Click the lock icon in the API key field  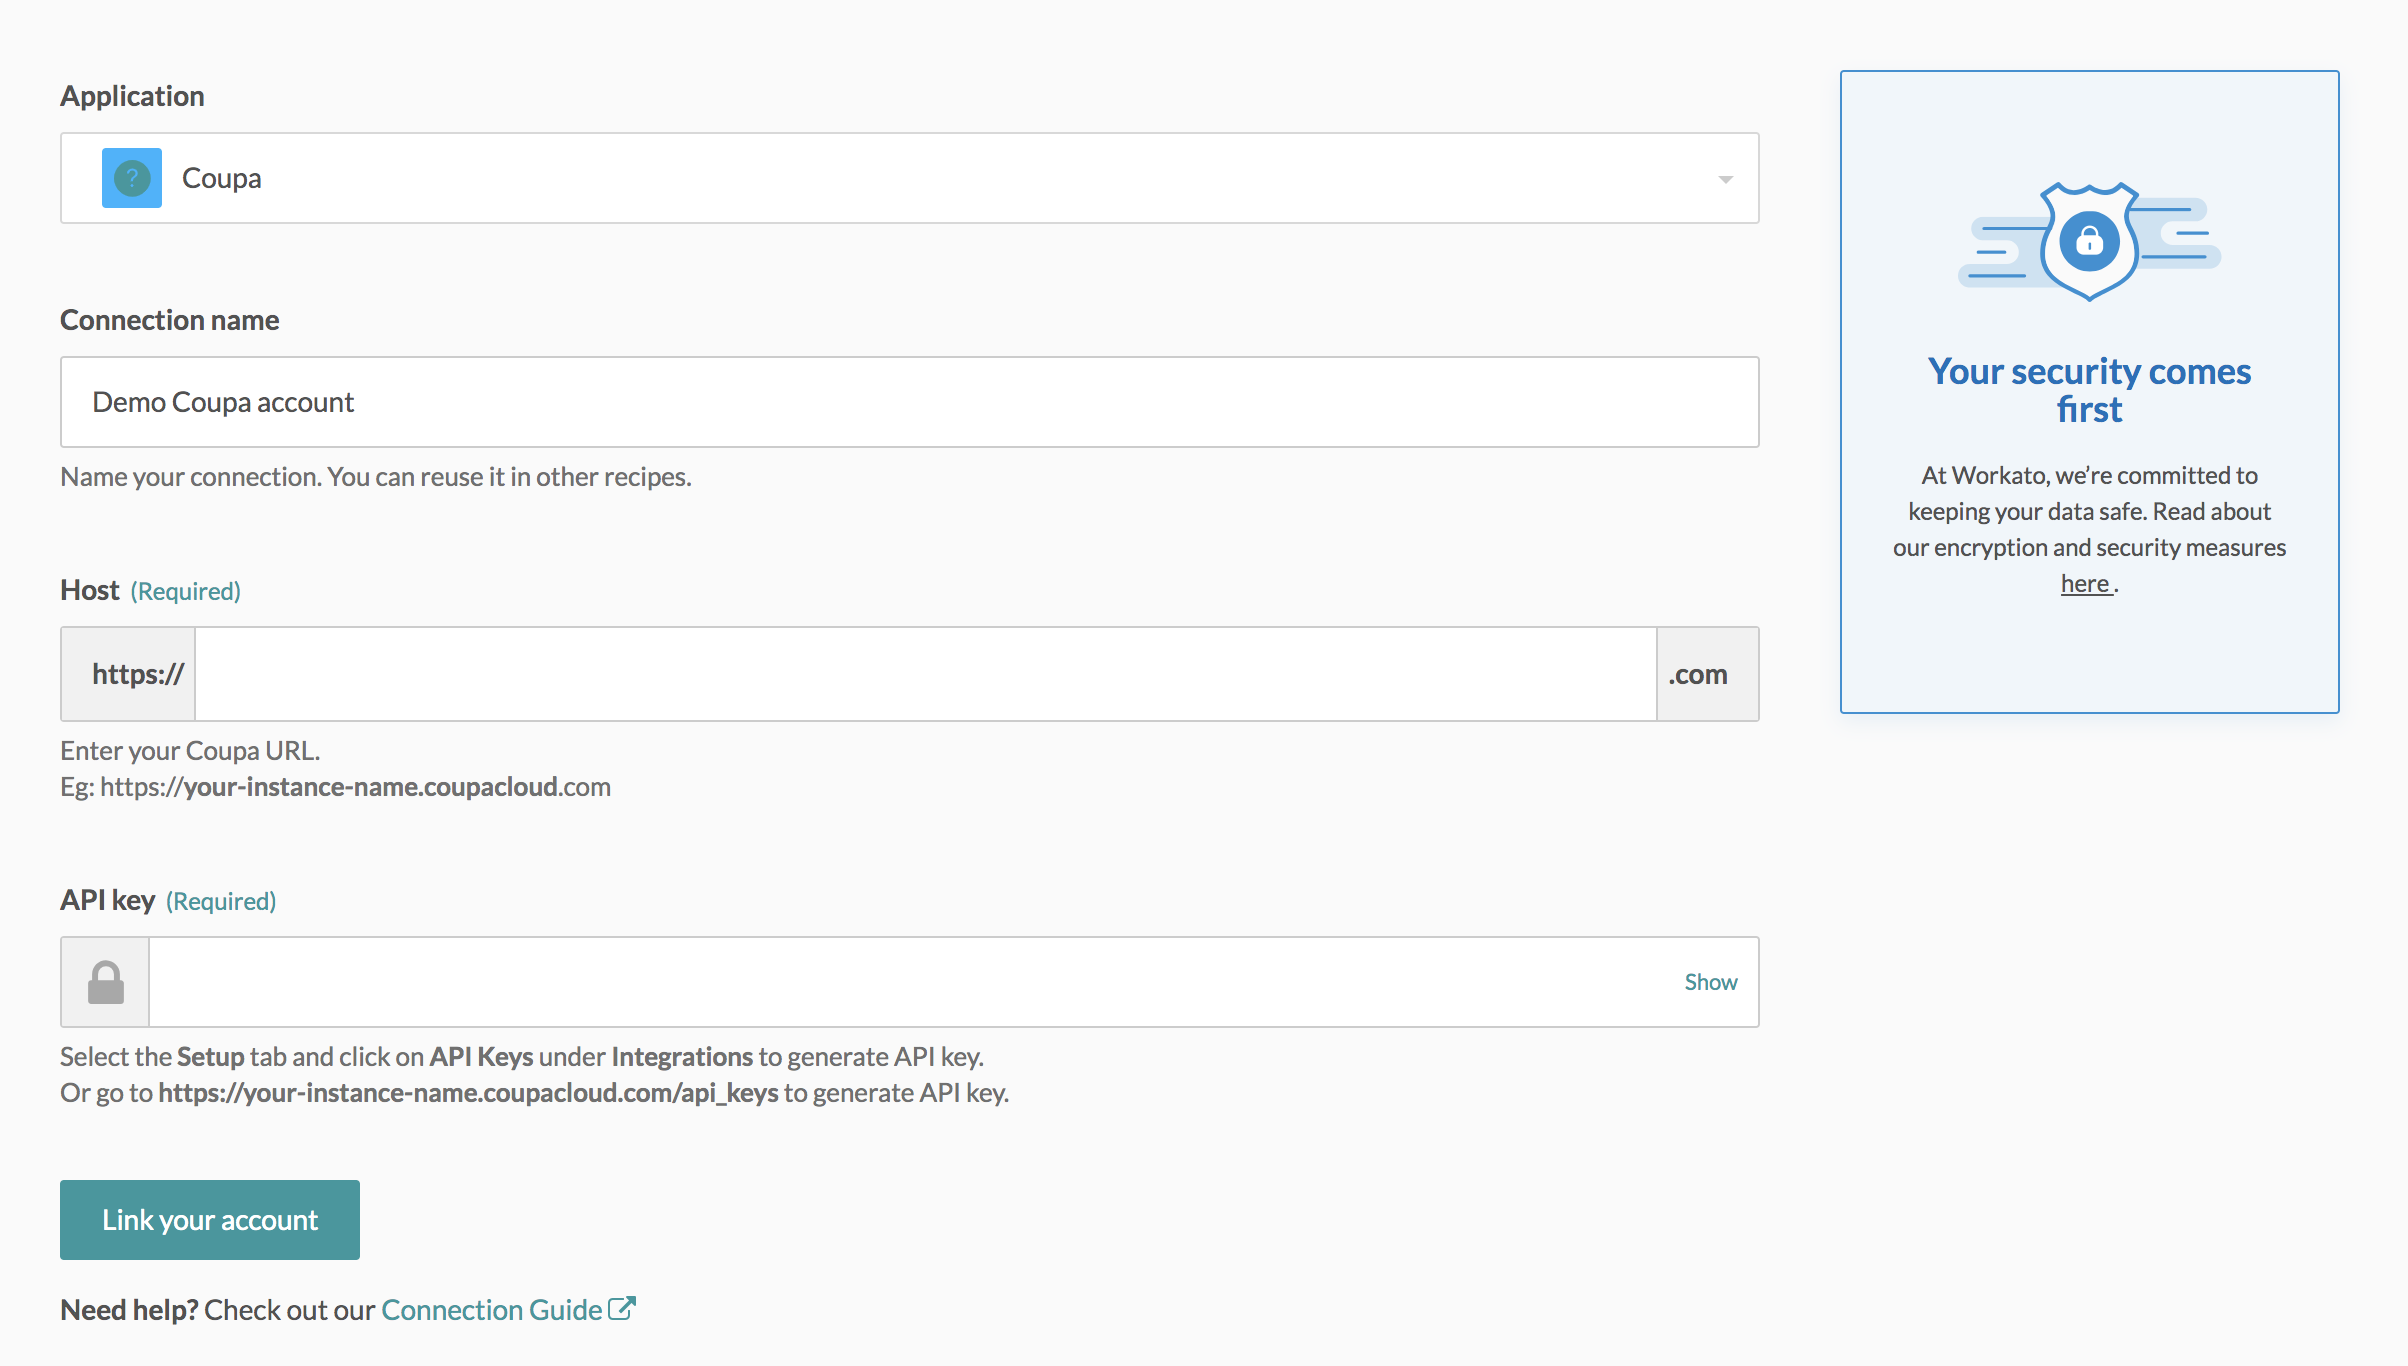[104, 981]
